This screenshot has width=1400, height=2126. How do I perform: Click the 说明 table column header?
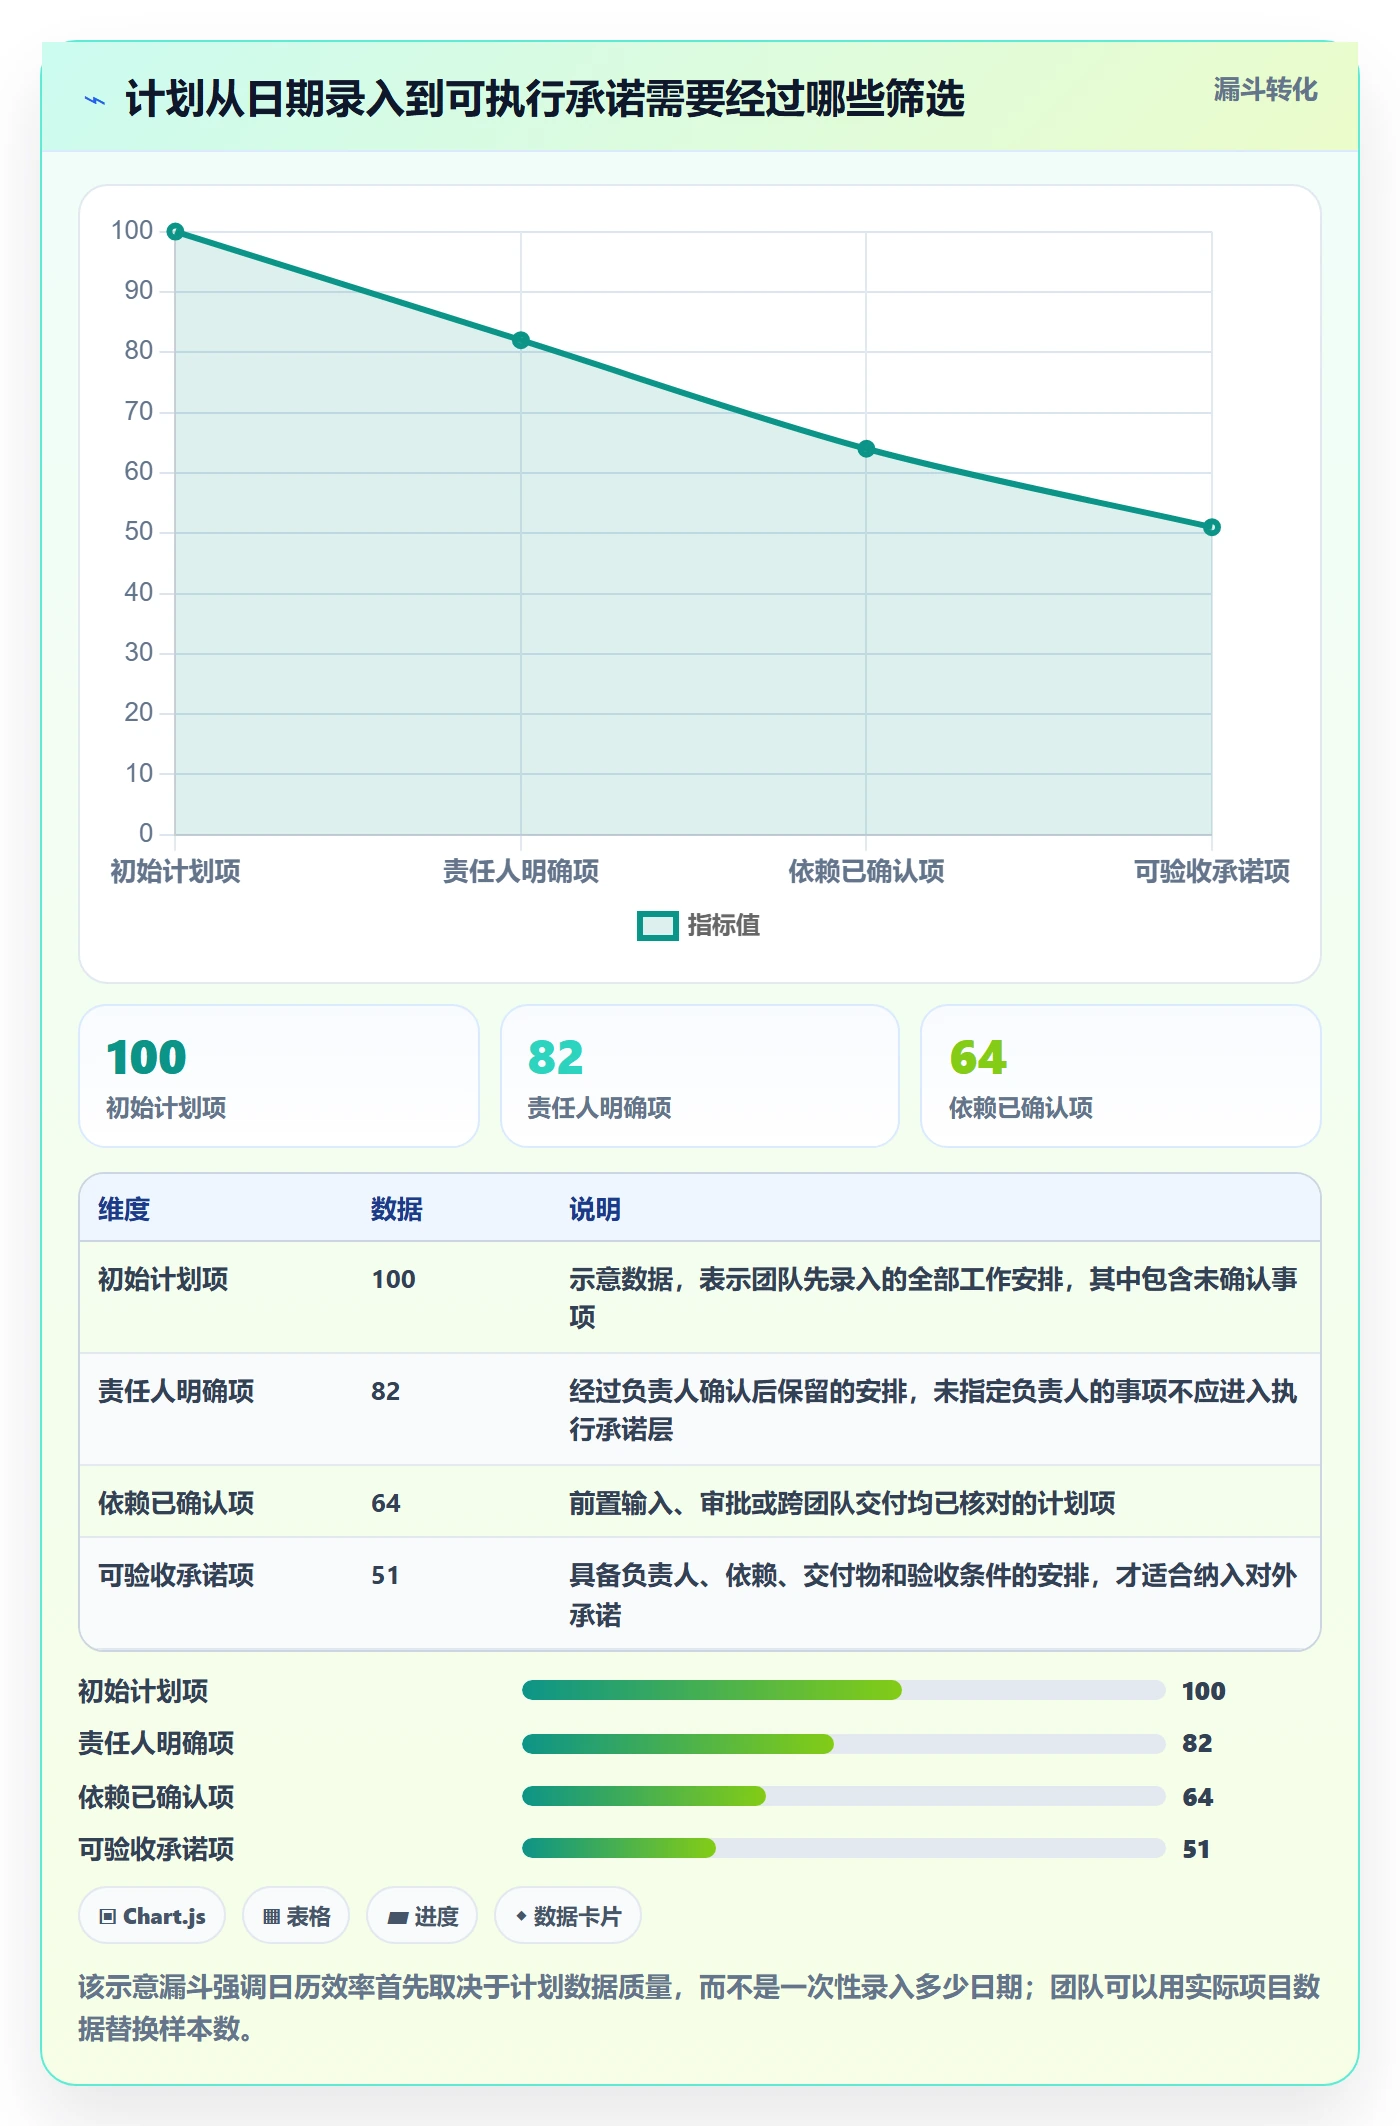pos(595,1209)
